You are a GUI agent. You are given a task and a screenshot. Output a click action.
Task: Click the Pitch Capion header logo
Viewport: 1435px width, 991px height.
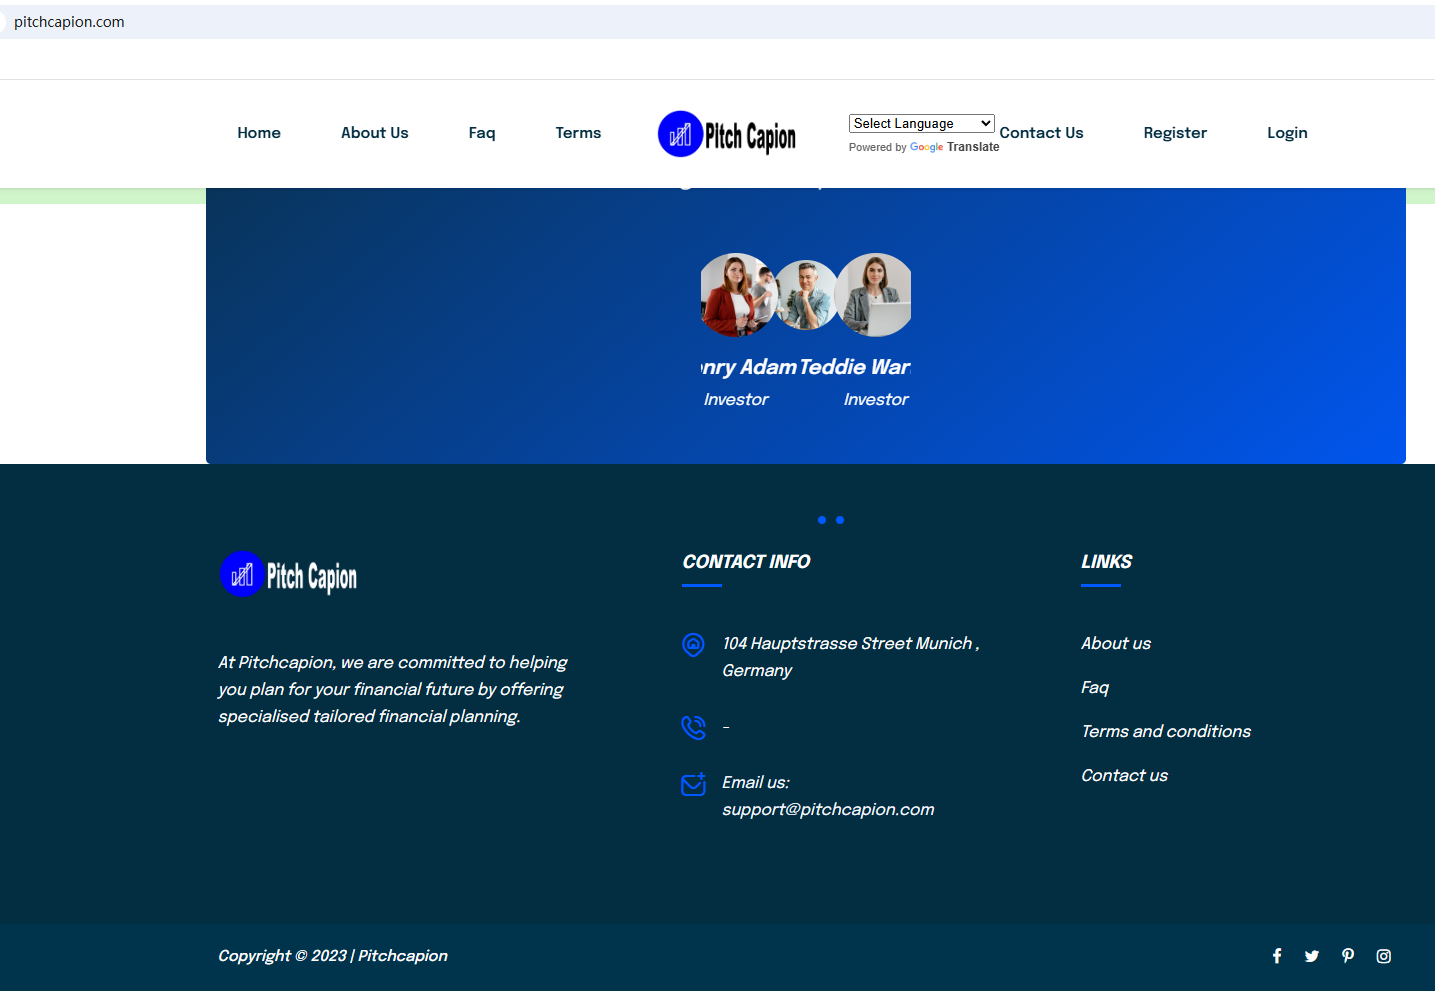pos(727,134)
